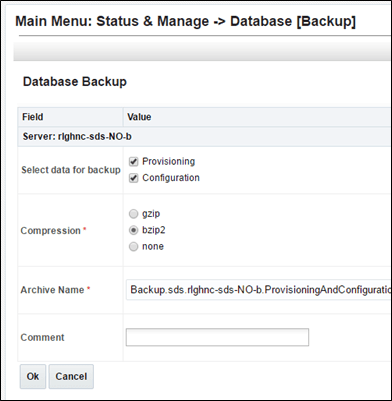Select bzip2 compression radio button
The width and height of the screenshot is (392, 401).
pyautogui.click(x=133, y=230)
